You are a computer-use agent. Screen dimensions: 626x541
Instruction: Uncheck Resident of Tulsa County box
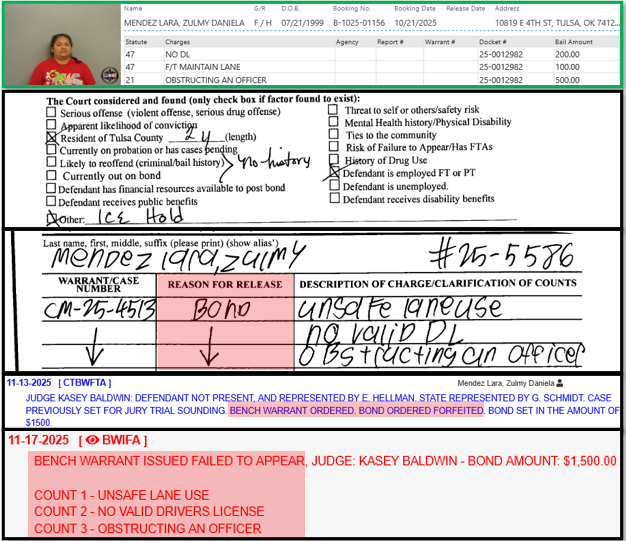tap(51, 138)
